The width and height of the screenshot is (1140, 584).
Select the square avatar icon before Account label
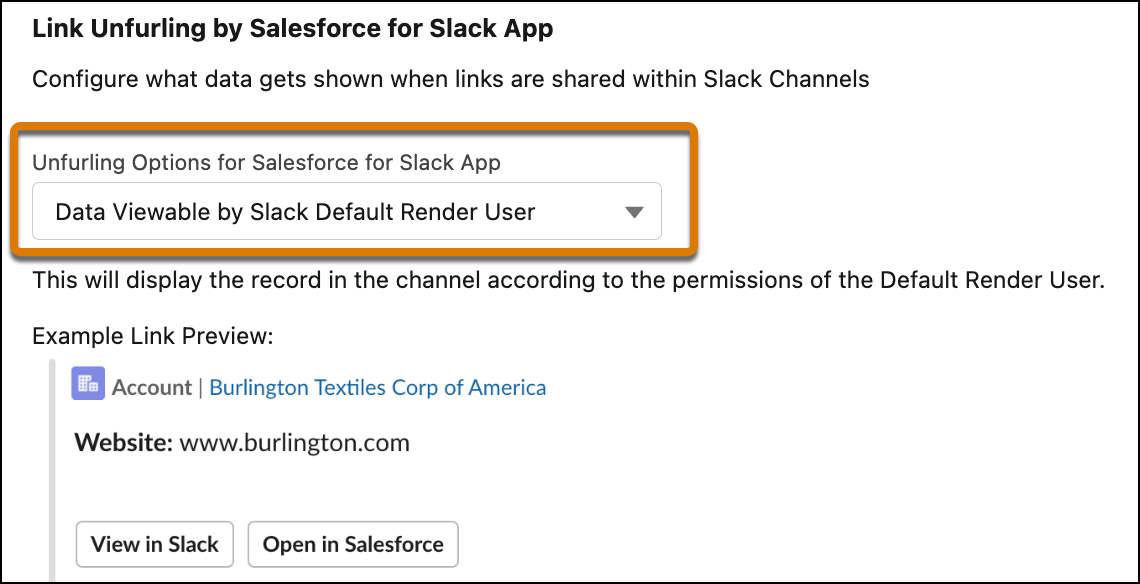coord(87,383)
